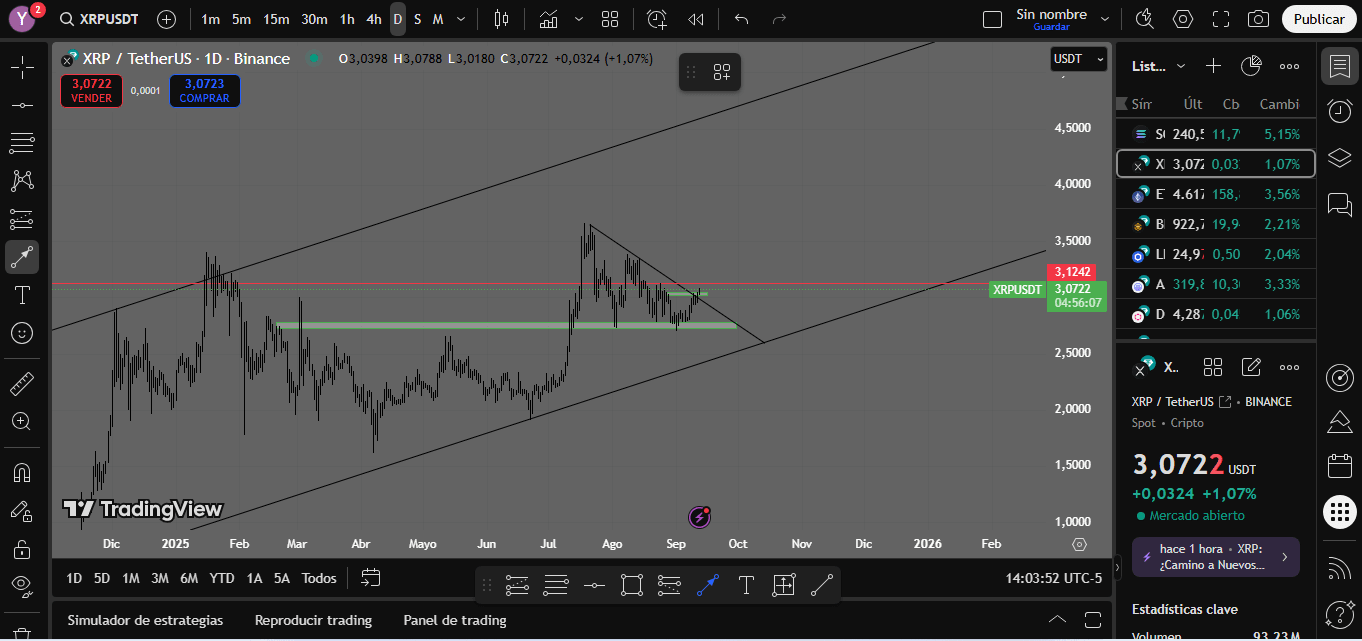Add symbol with plus icon in watchlist

click(1213, 66)
